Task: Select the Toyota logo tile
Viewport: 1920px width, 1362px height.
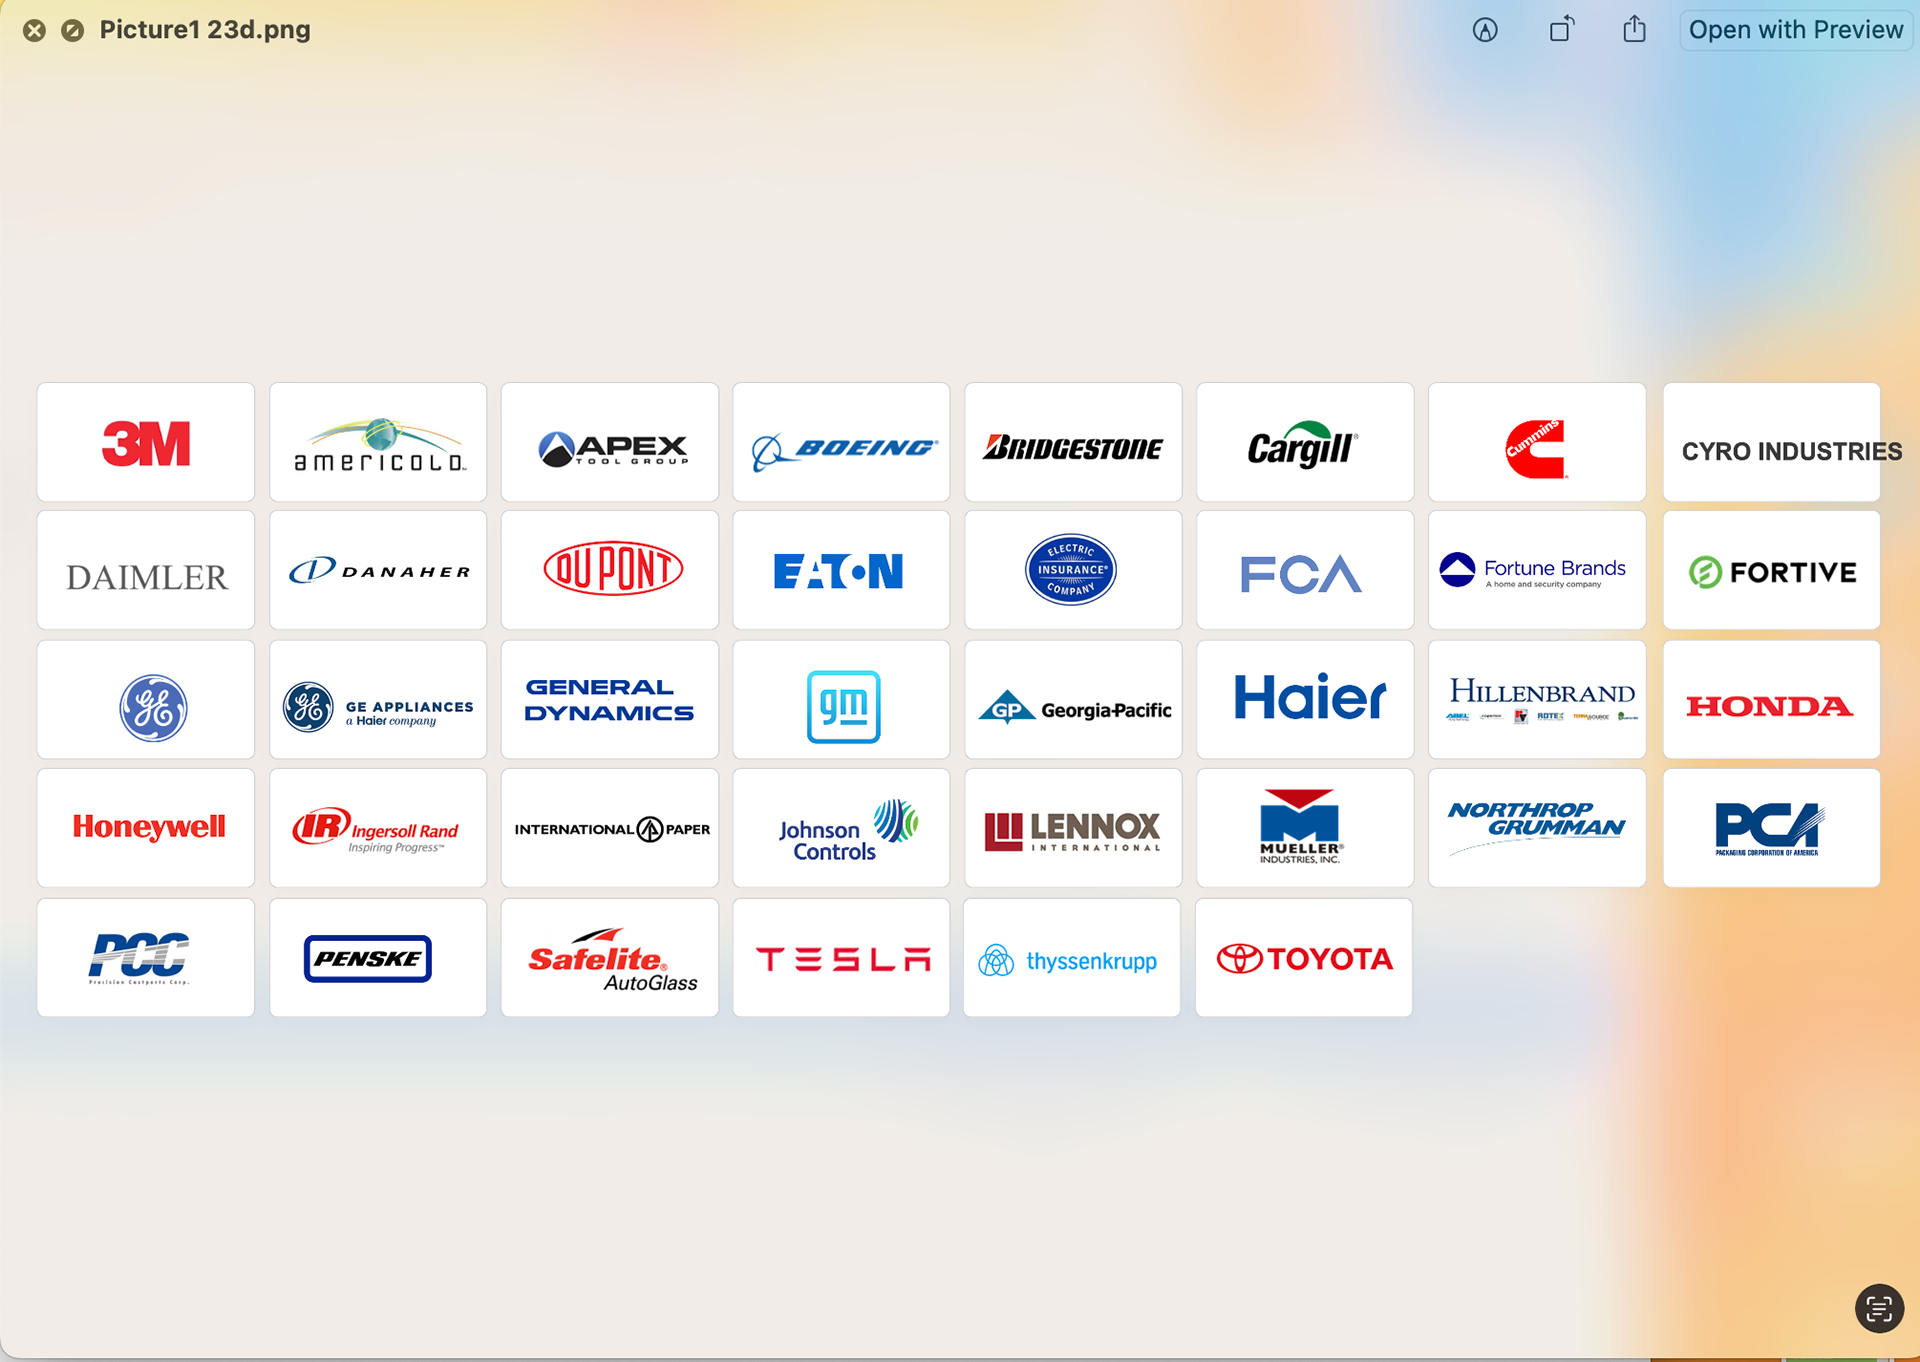Action: (x=1304, y=959)
